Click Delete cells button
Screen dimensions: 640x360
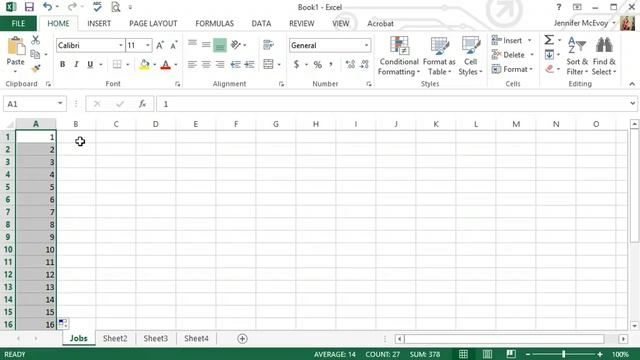[513, 55]
